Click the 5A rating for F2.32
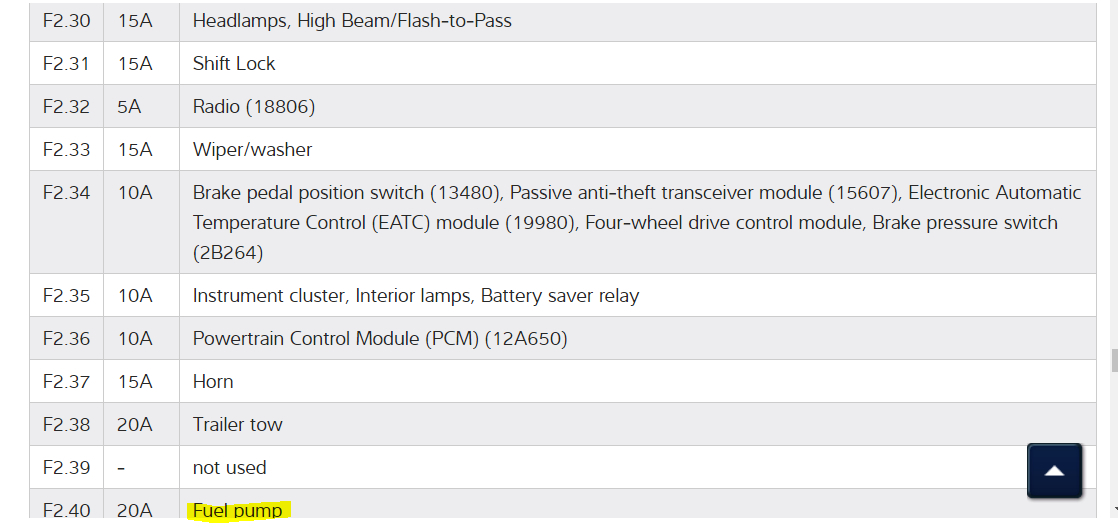Image resolution: width=1118 pixels, height=528 pixels. [129, 106]
